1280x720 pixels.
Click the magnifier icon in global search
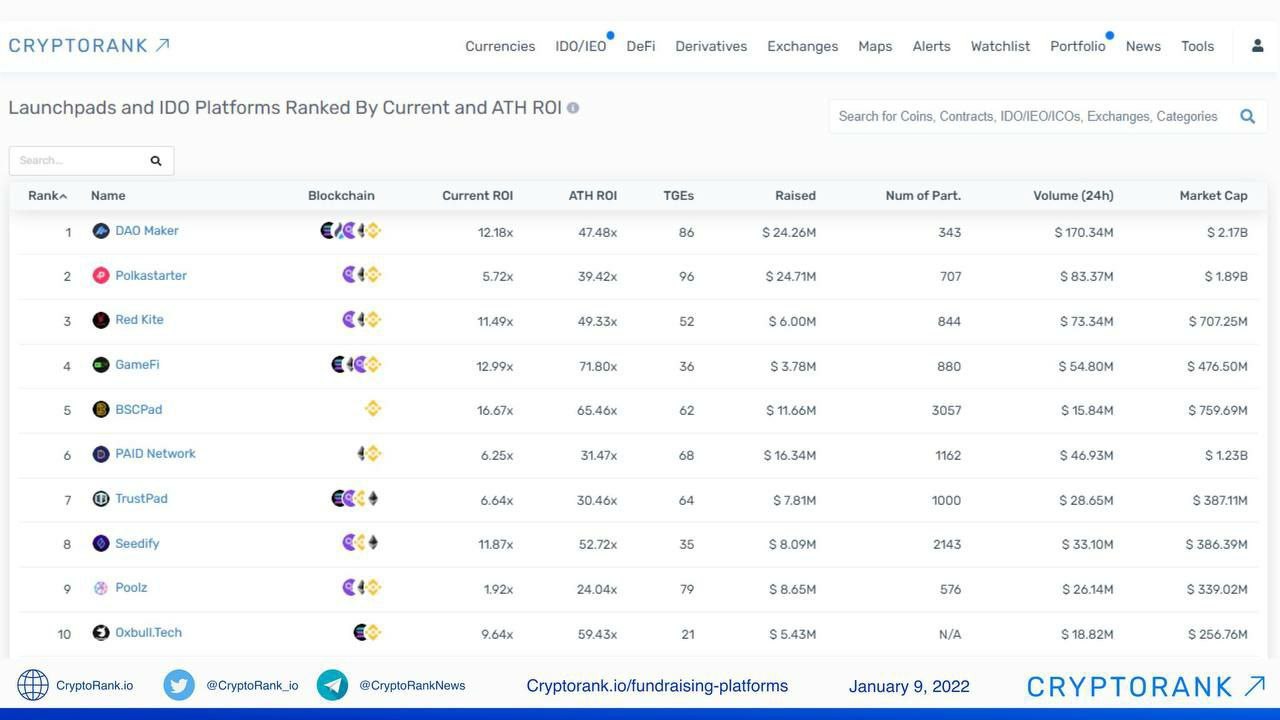(x=1247, y=116)
